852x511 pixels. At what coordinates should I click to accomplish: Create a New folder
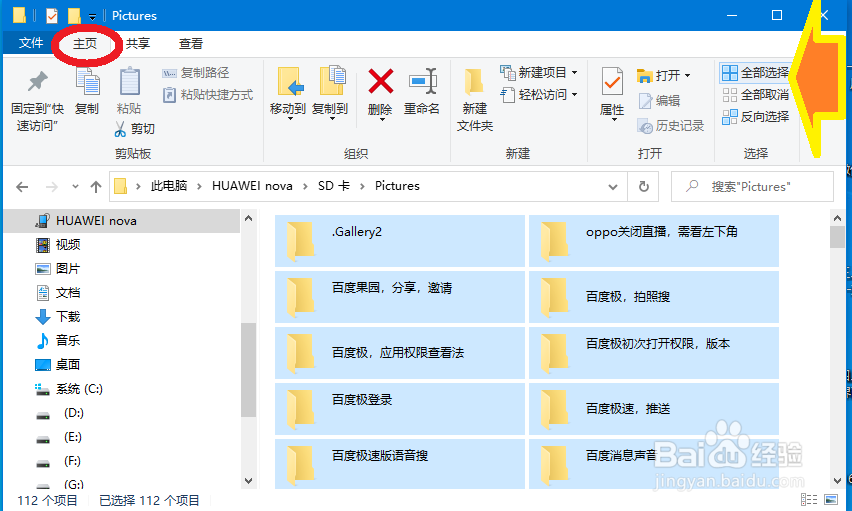point(475,101)
